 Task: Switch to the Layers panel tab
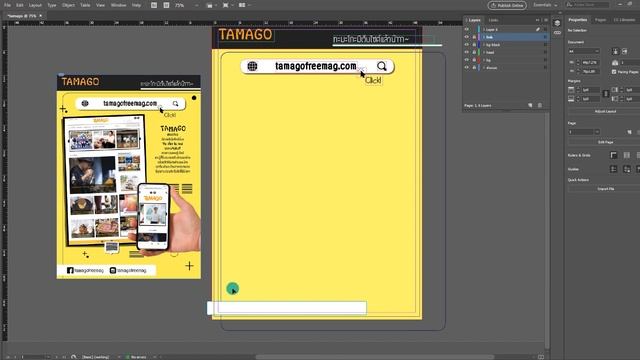coord(474,20)
